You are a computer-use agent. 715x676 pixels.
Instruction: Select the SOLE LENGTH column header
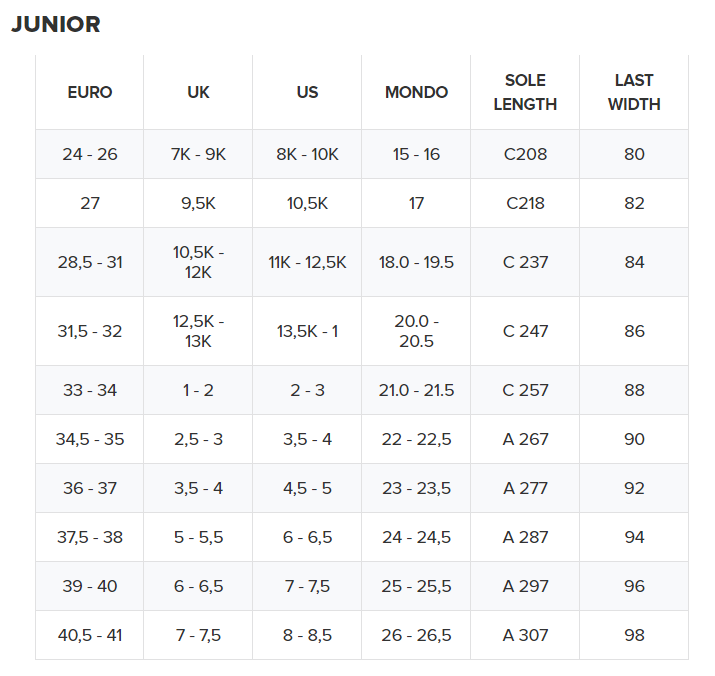click(525, 92)
